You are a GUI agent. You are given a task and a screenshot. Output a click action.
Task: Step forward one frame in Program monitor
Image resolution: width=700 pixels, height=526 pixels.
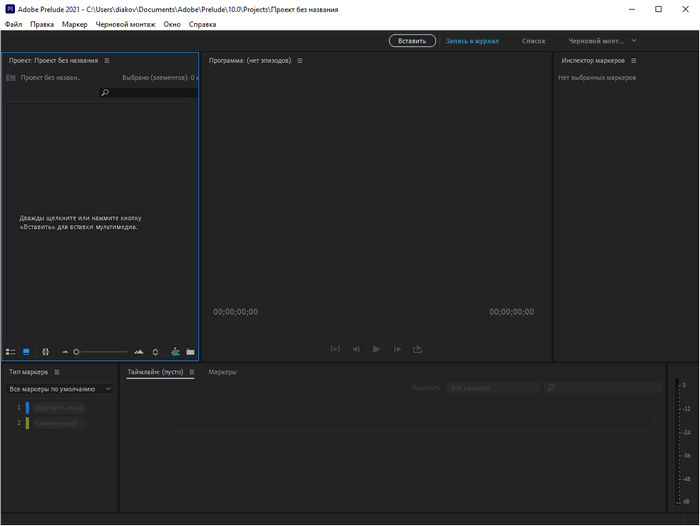(x=397, y=349)
